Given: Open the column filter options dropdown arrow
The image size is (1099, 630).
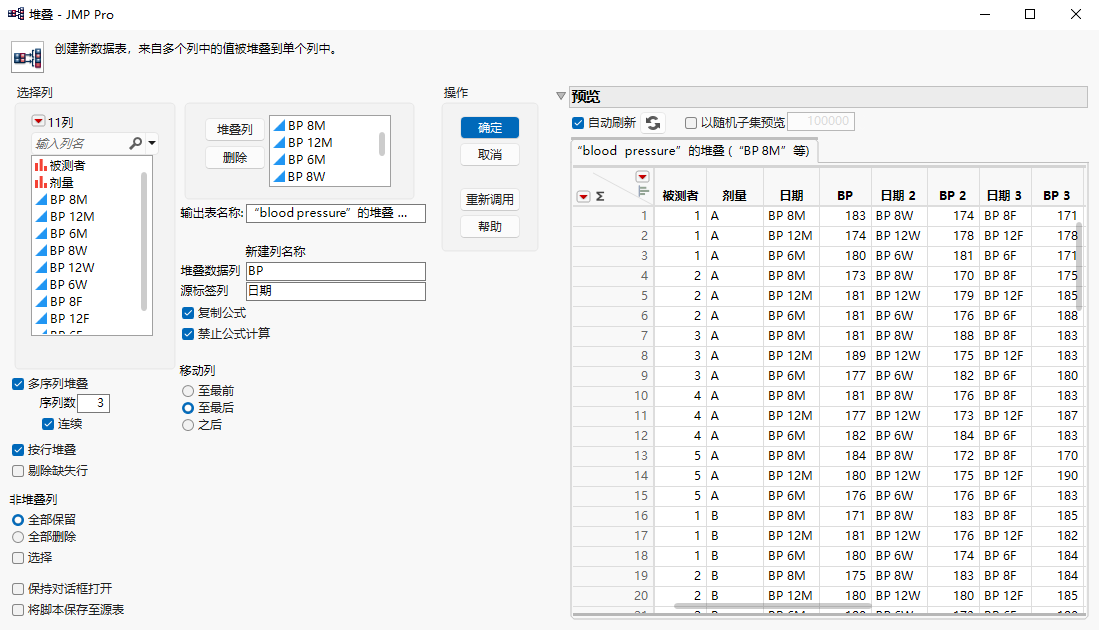Looking at the screenshot, I should click(x=151, y=143).
